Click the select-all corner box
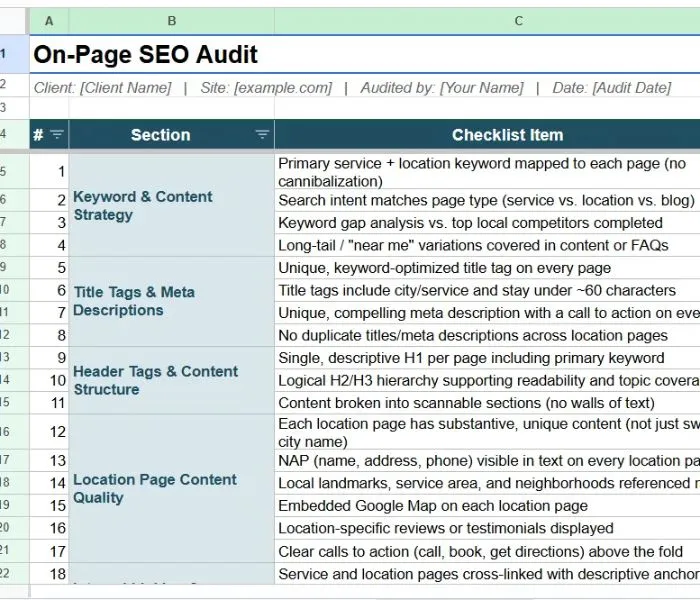The height and width of the screenshot is (600, 700). 12,21
